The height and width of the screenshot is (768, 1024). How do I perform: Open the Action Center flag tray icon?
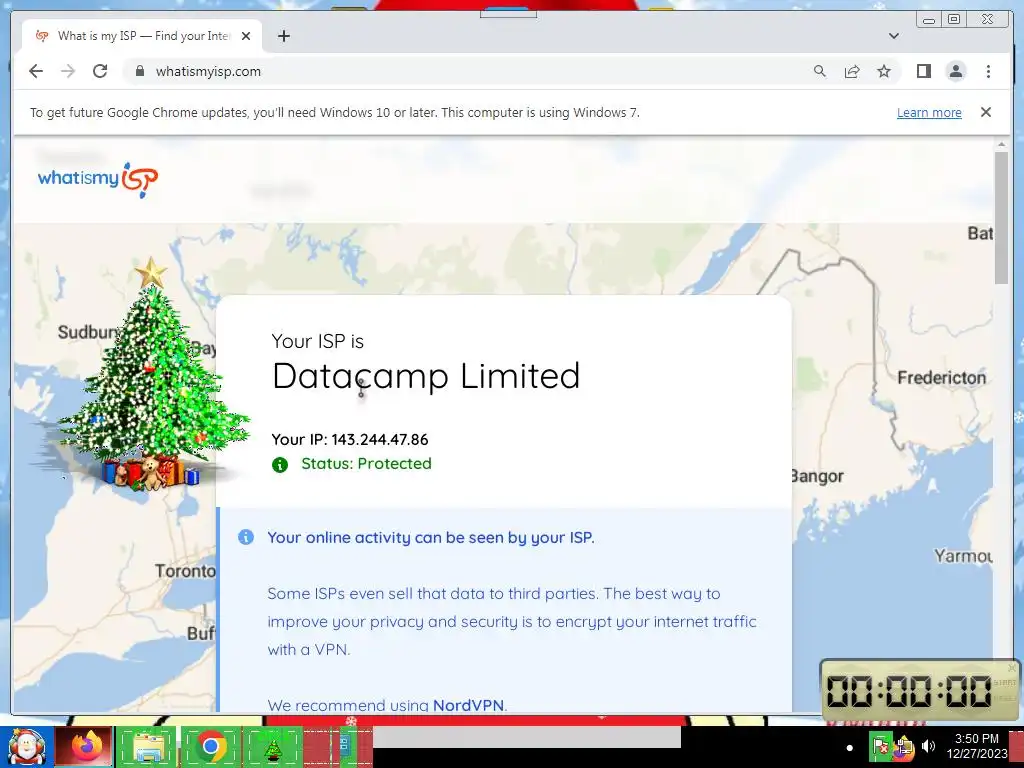pos(880,746)
